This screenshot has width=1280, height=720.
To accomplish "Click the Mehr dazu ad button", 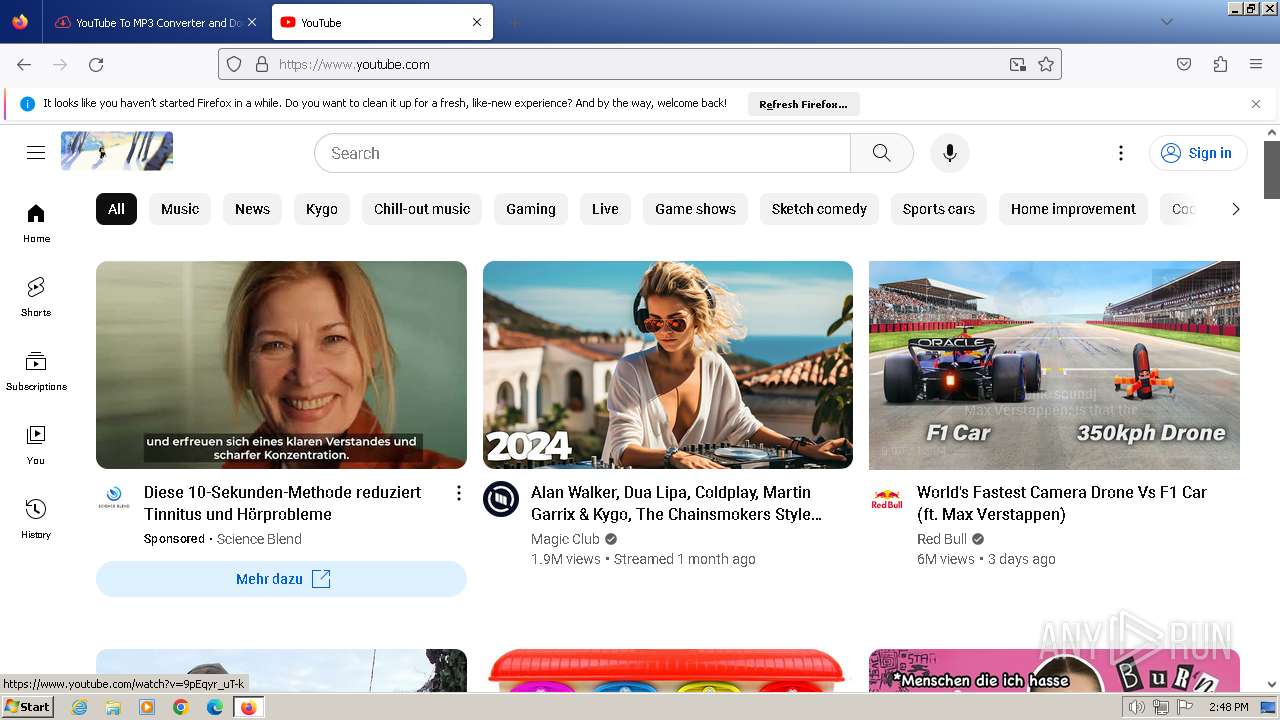I will [281, 579].
